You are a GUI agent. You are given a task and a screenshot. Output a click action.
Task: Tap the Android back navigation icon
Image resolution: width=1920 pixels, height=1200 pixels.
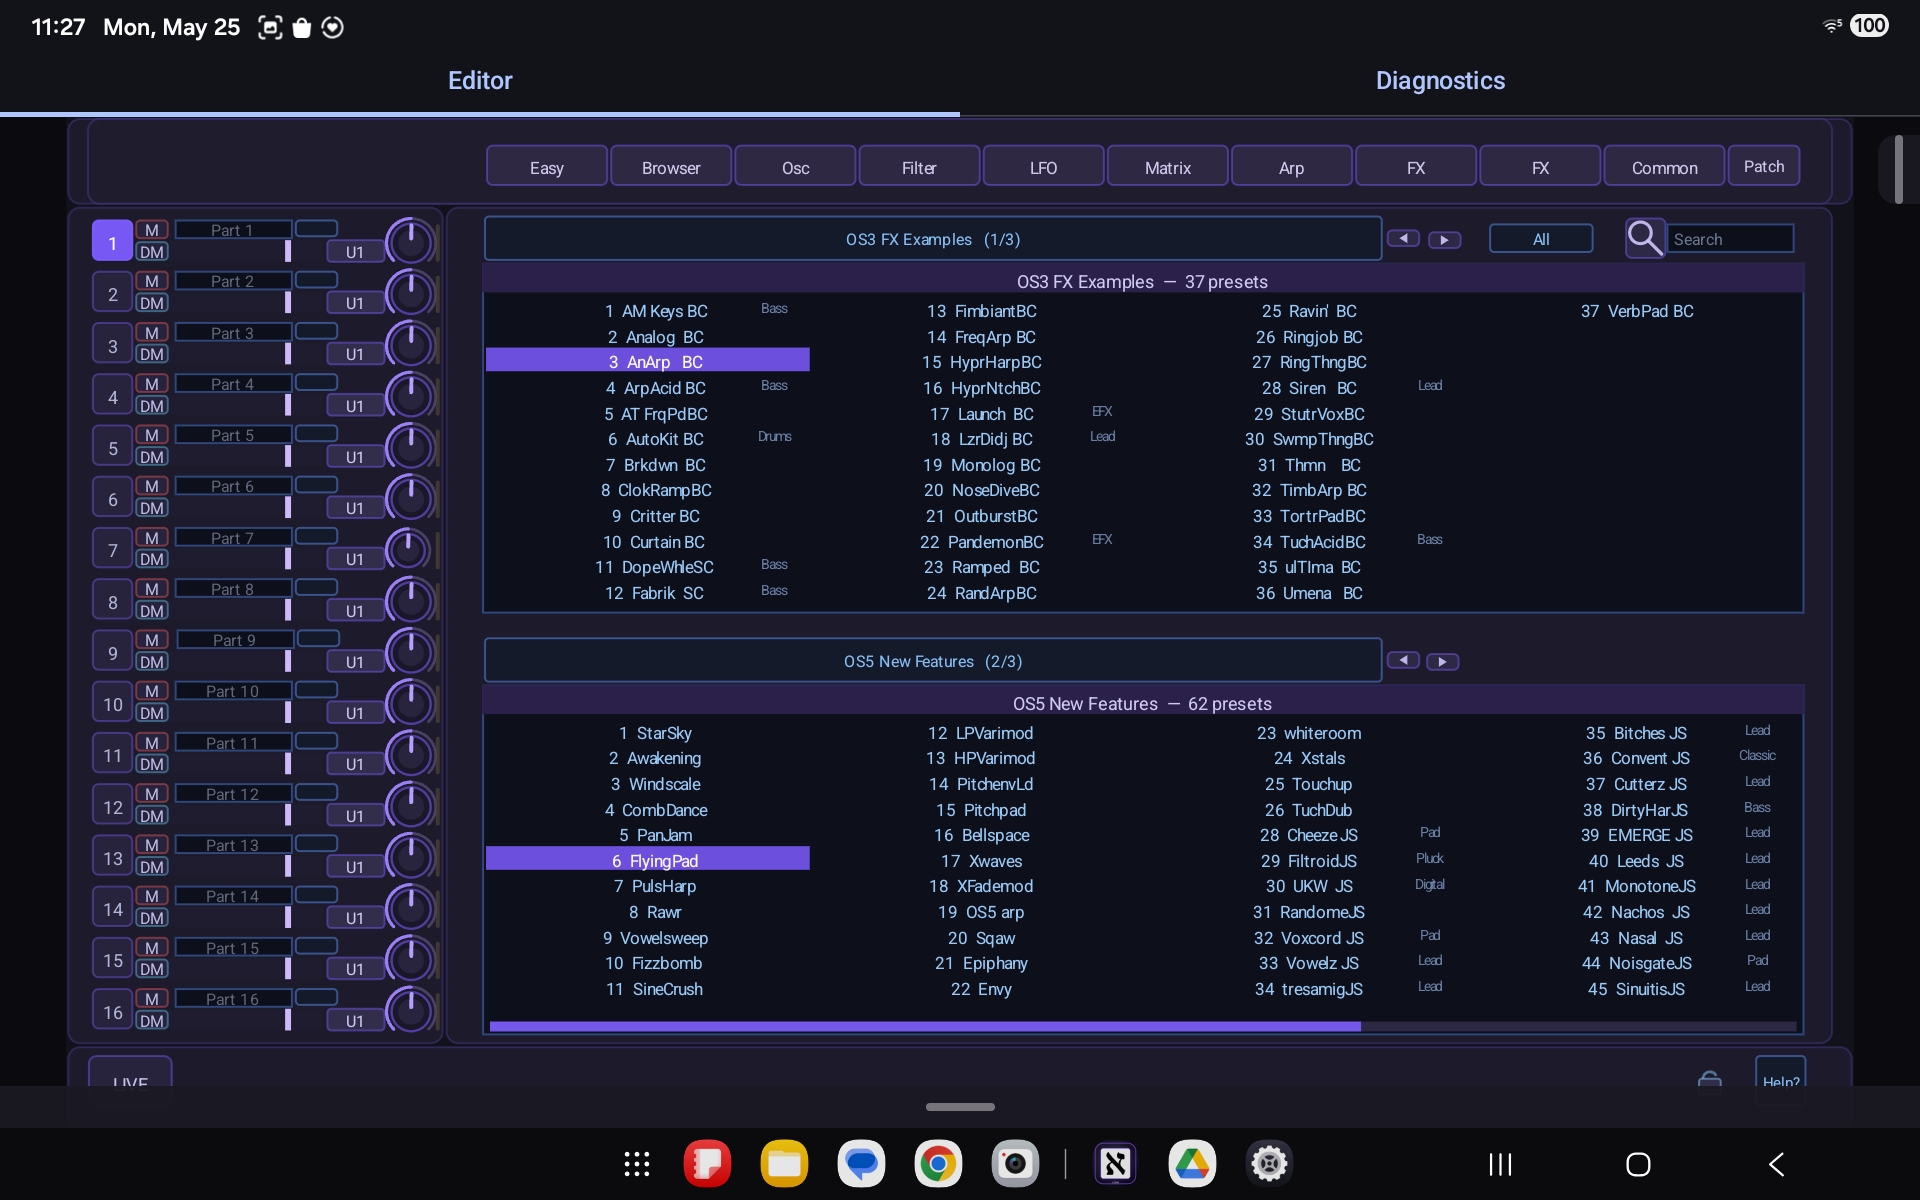coord(1777,1164)
